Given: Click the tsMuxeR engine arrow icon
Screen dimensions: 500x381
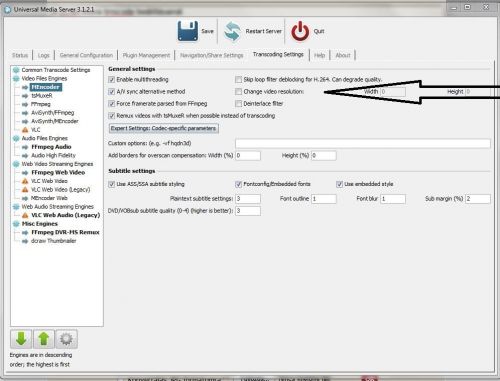Looking at the screenshot, I should point(25,96).
